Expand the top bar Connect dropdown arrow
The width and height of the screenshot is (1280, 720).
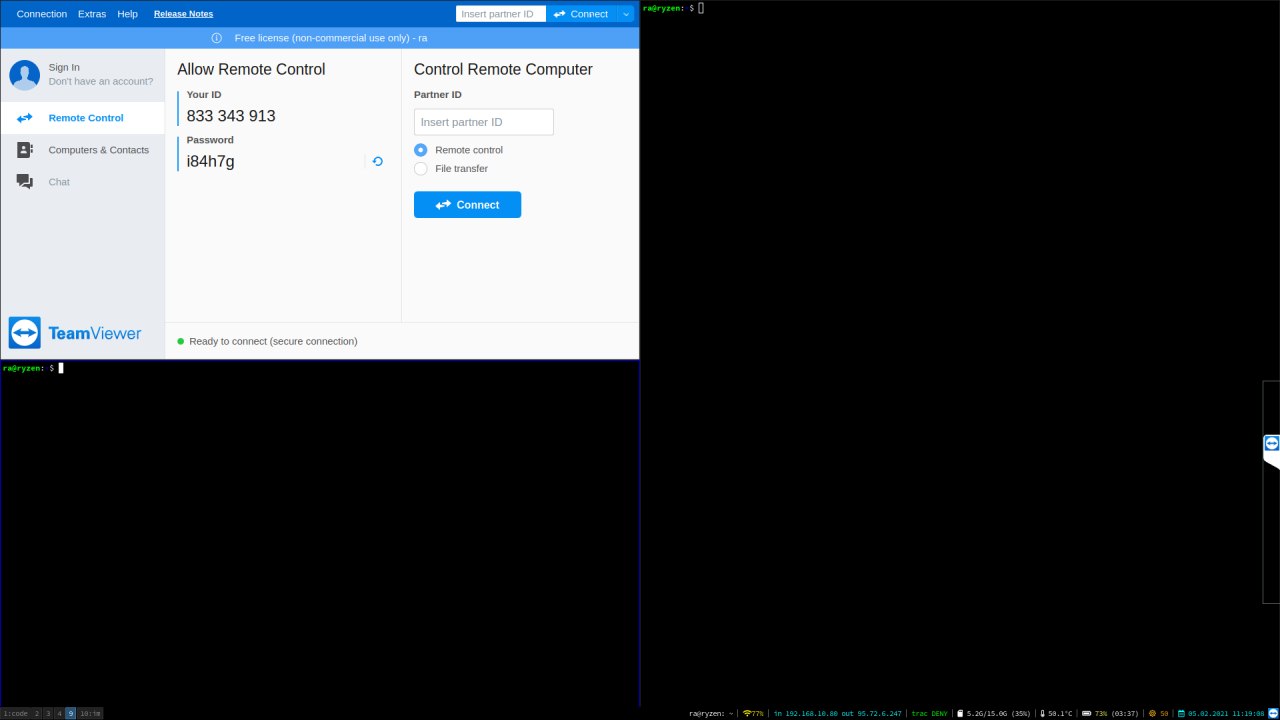(x=626, y=14)
